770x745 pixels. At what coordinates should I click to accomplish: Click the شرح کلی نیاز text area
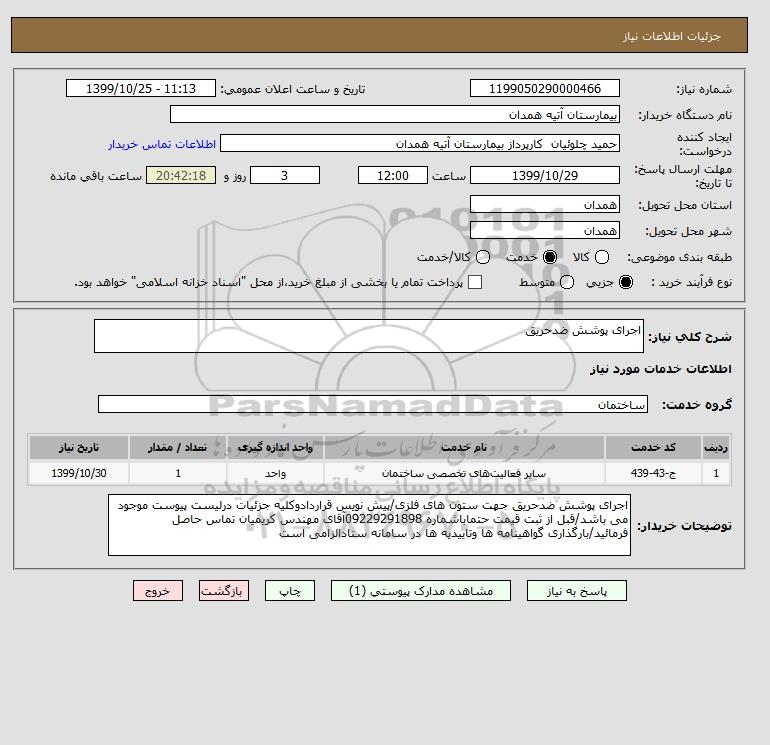pyautogui.click(x=369, y=336)
